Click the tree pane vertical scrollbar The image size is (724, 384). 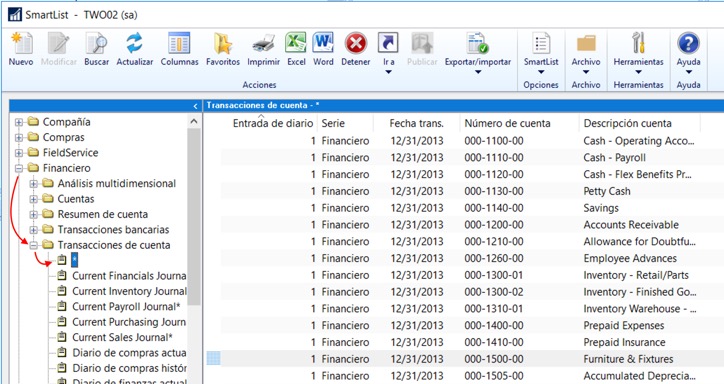click(194, 217)
